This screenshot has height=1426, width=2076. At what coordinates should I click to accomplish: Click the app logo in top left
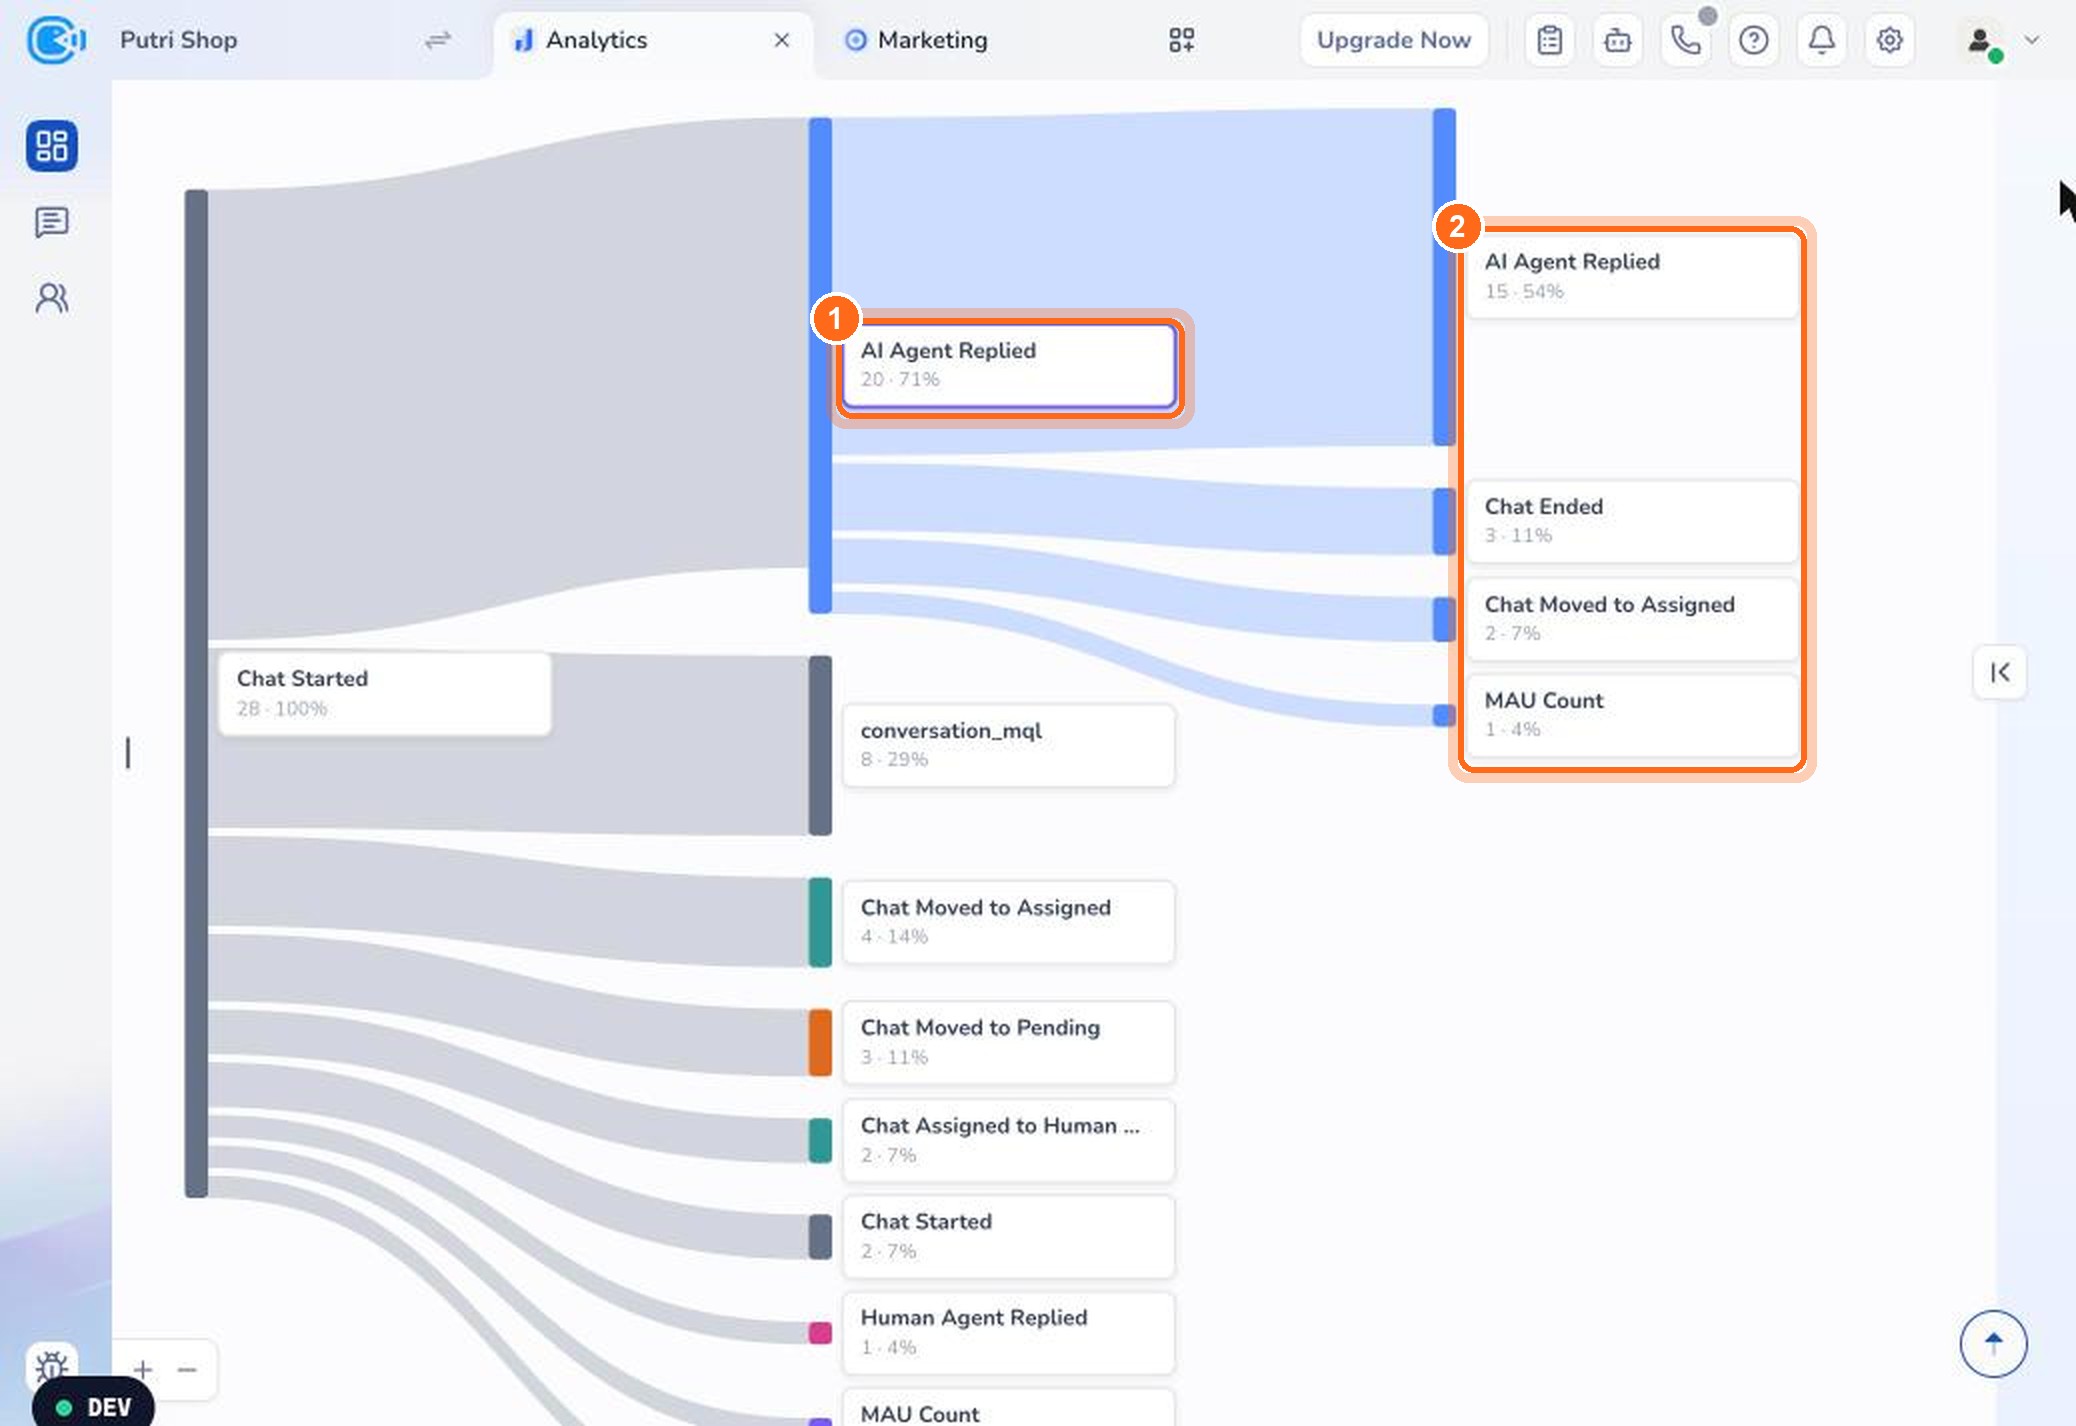56,40
